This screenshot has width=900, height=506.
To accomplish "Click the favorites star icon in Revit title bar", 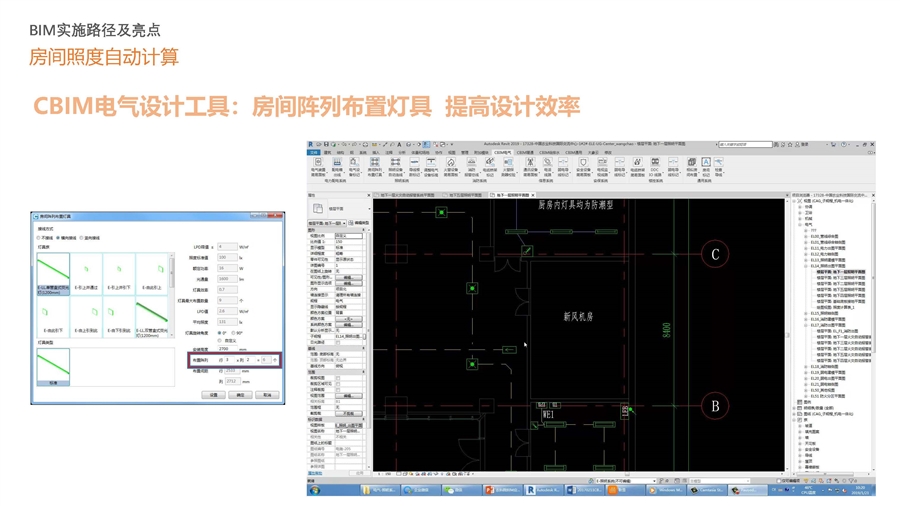I will tap(790, 145).
